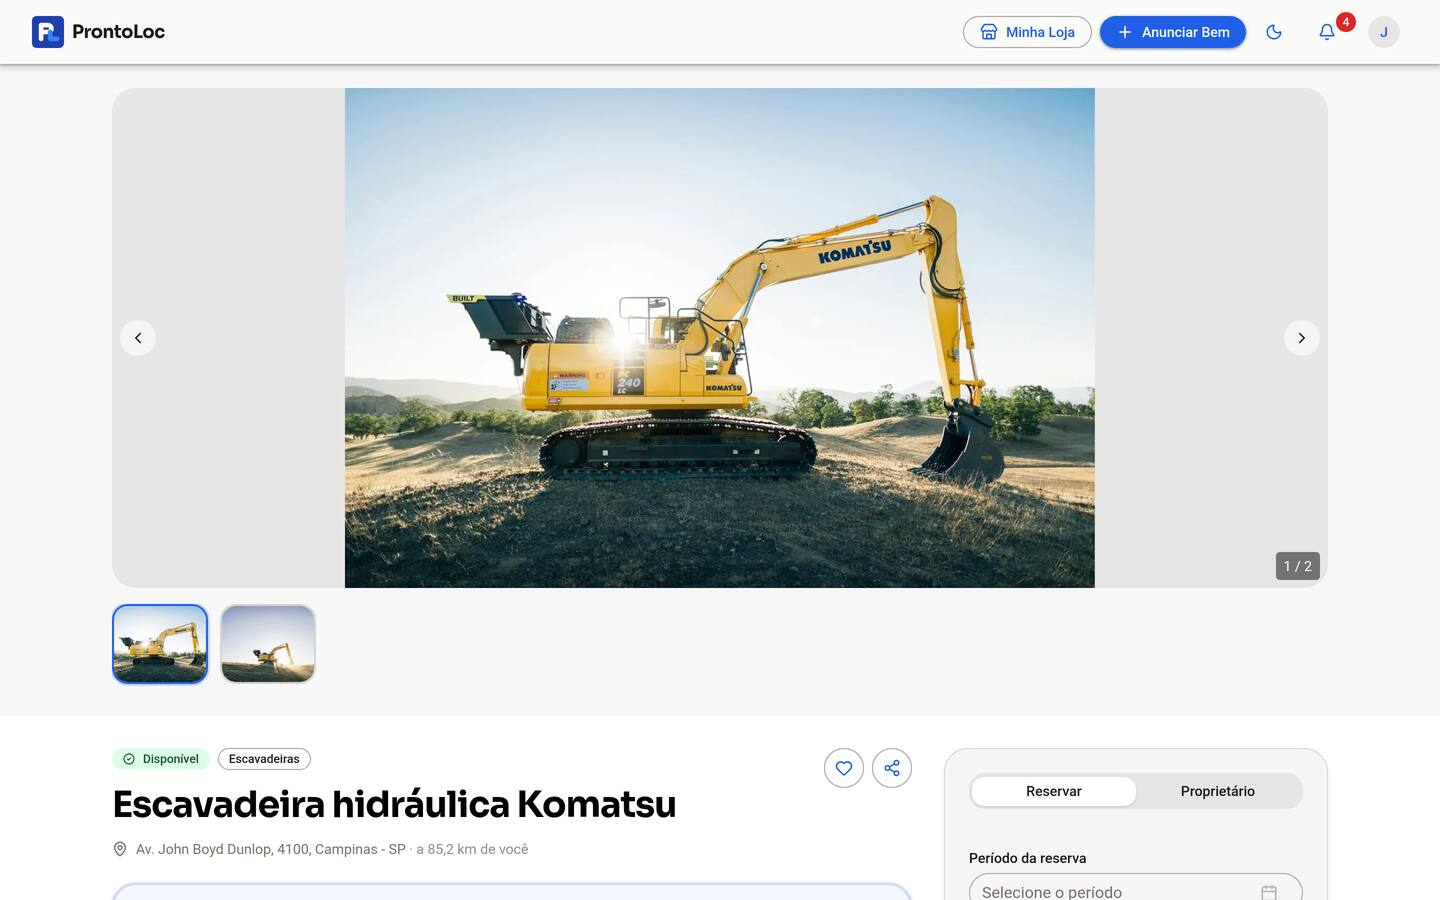1440x900 pixels.
Task: Share this listing using share icon
Action: tap(892, 768)
